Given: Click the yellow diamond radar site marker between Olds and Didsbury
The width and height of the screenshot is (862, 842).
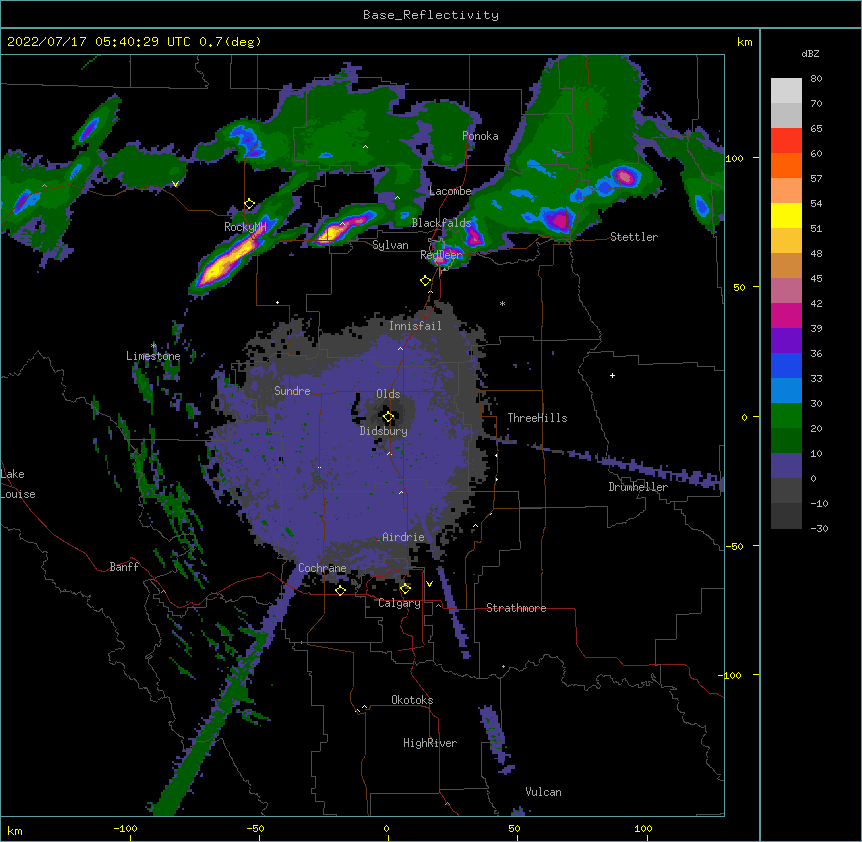Looking at the screenshot, I should pos(388,417).
